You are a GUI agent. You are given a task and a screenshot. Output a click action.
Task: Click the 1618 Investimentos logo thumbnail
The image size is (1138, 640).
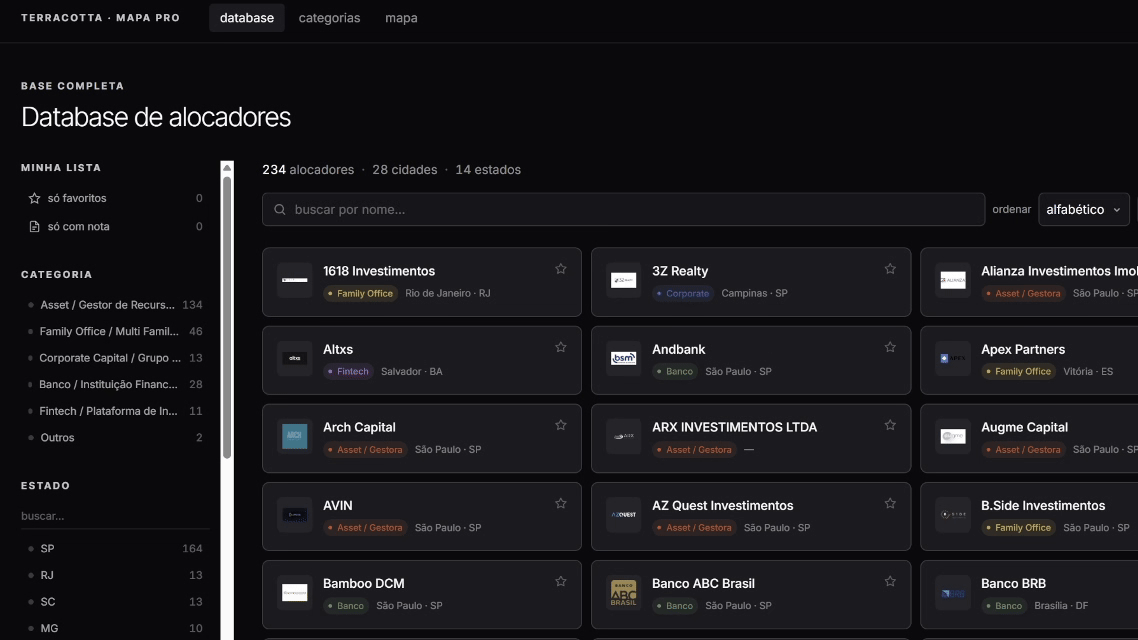[295, 280]
